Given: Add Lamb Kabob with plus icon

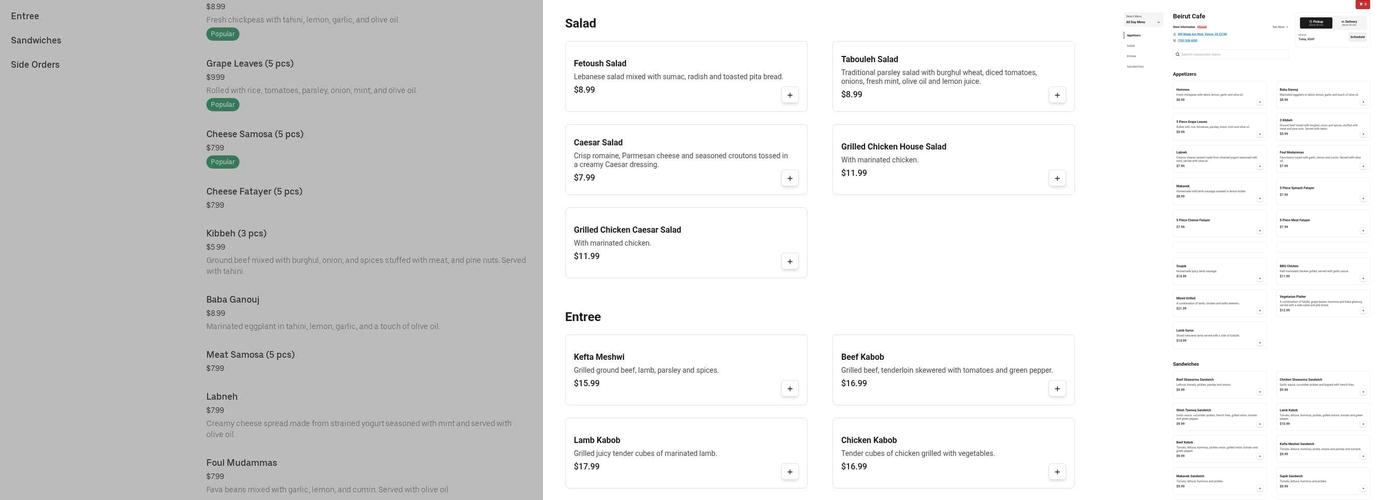Looking at the screenshot, I should 790,472.
